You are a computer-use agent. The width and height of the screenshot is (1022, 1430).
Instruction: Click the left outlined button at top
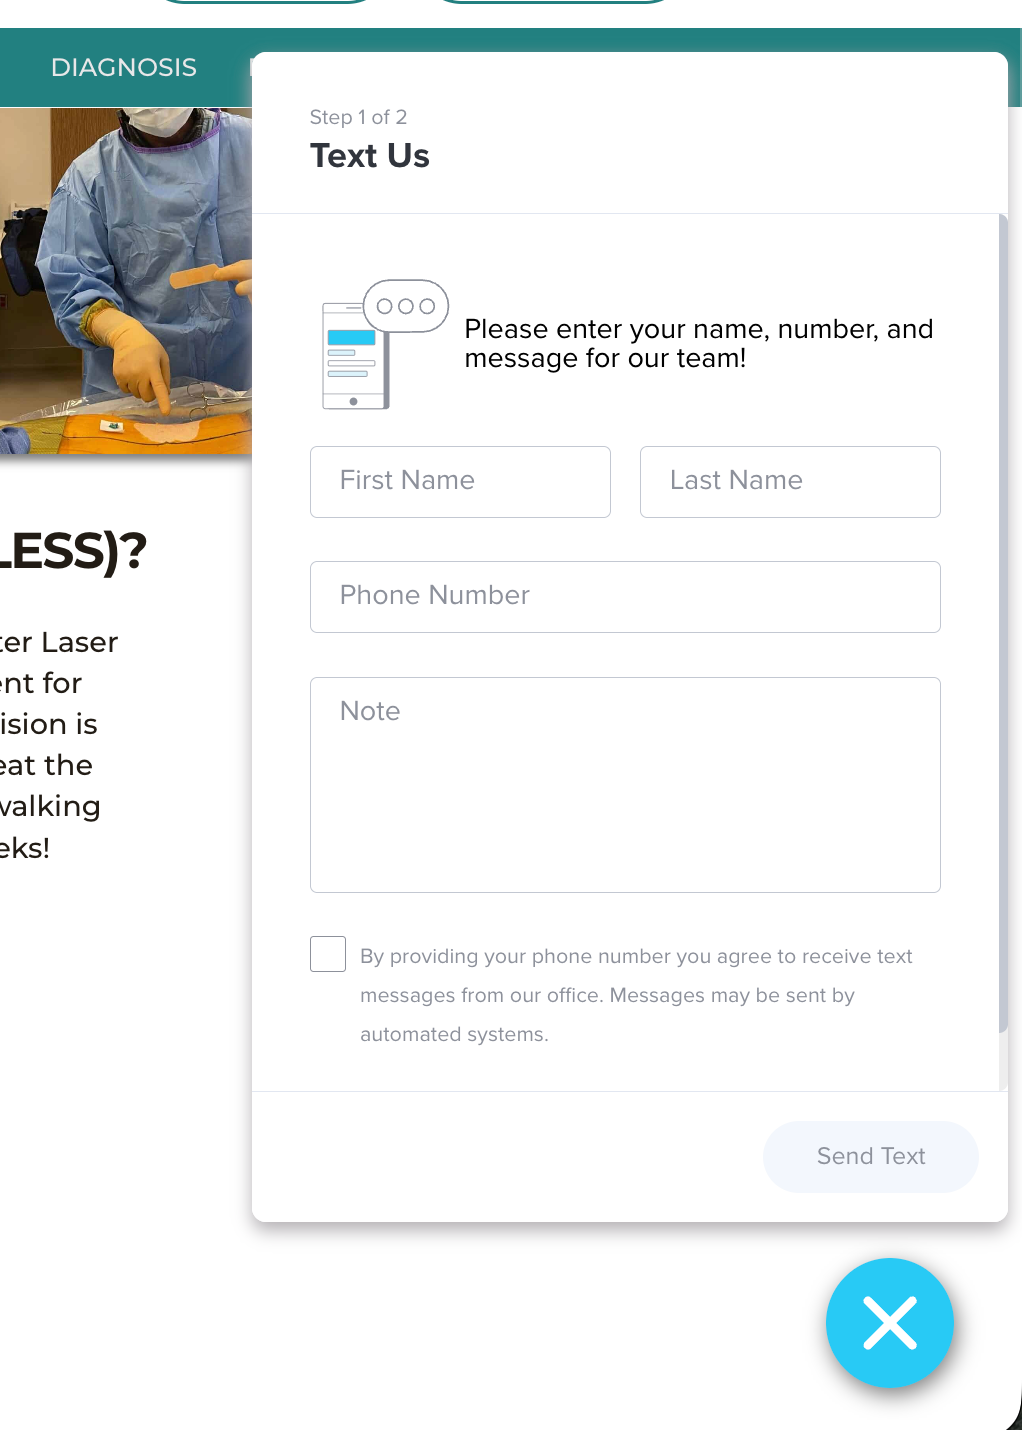point(266,1)
